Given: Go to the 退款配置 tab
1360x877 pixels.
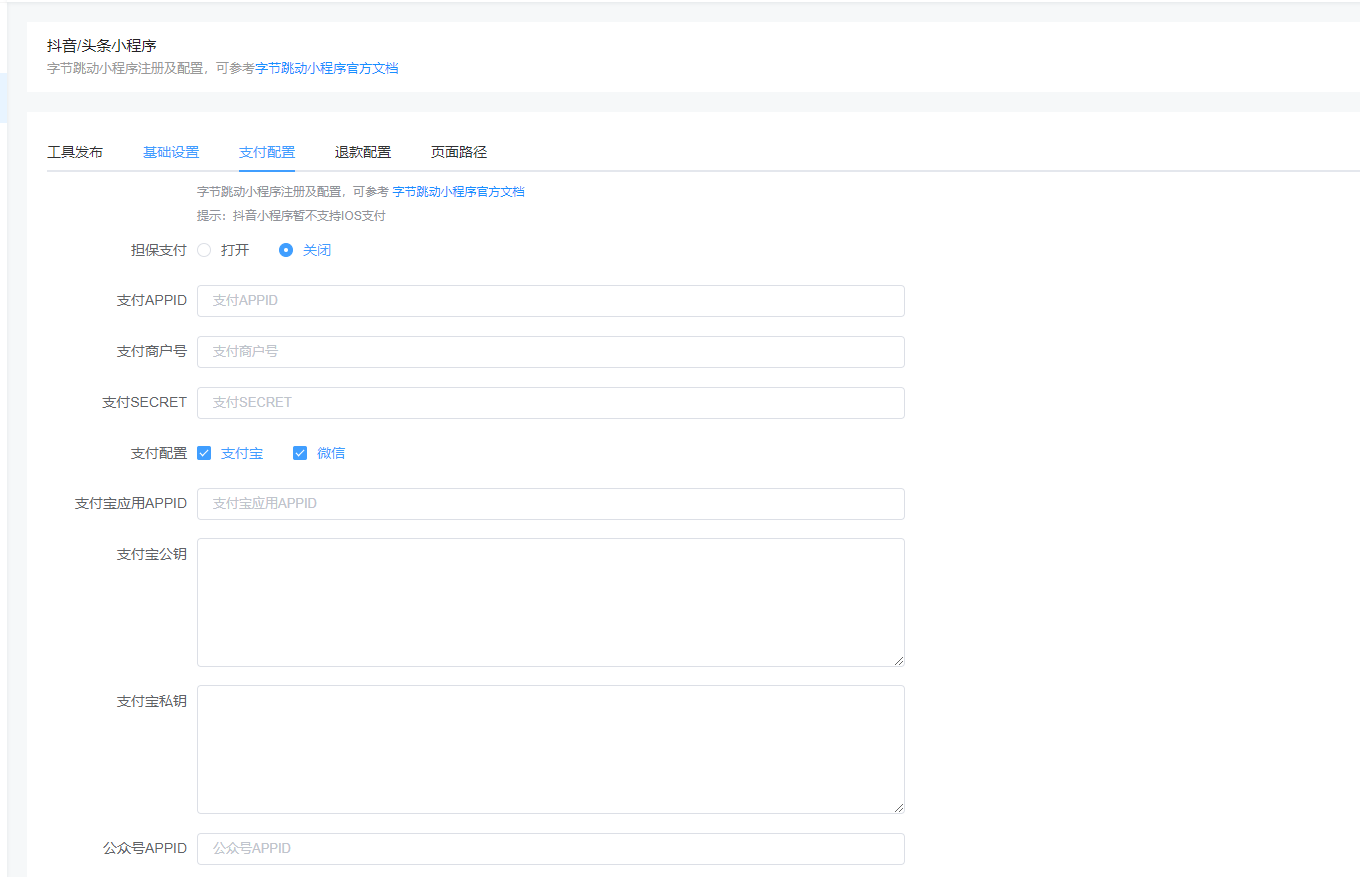Looking at the screenshot, I should click(x=363, y=152).
